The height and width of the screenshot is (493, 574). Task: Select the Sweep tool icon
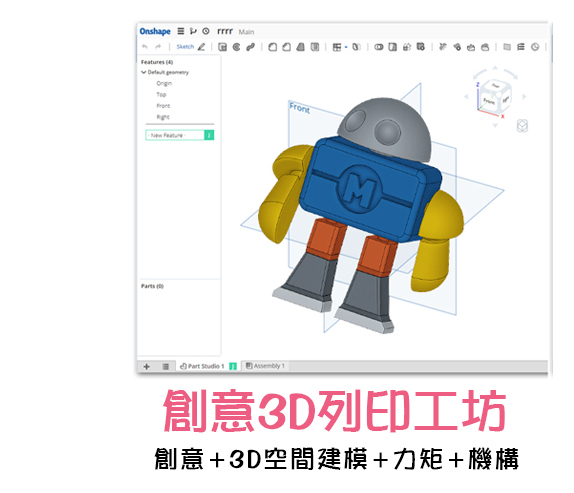pos(250,47)
